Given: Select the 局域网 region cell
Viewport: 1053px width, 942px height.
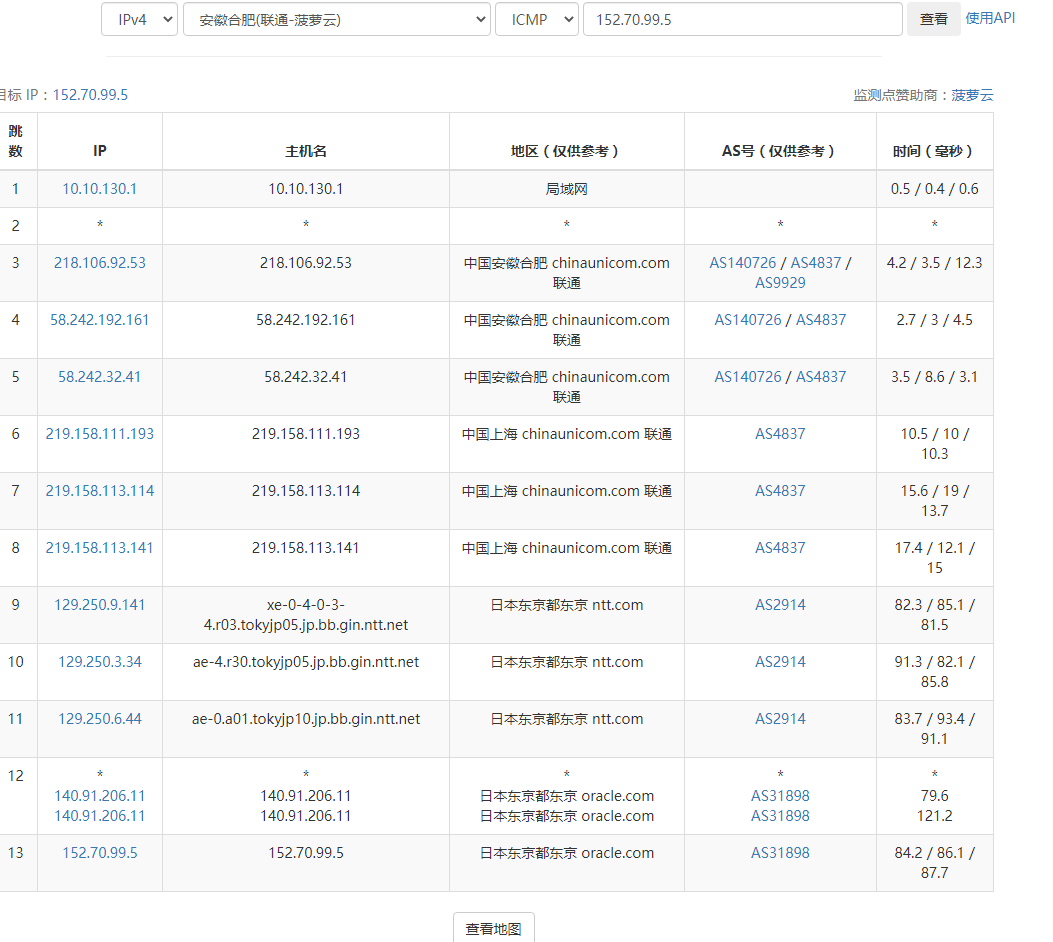Looking at the screenshot, I should coord(566,189).
